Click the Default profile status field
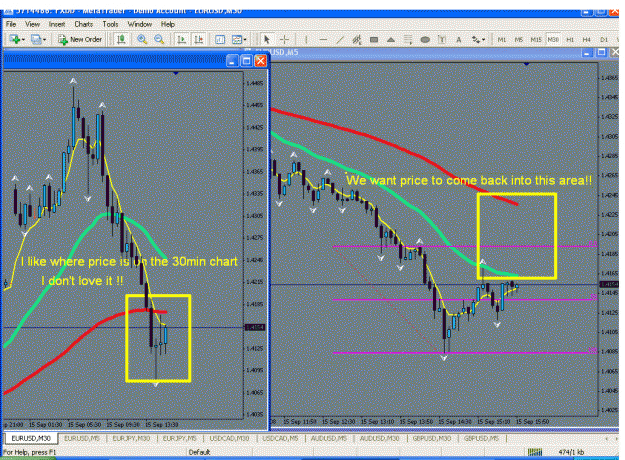Viewport: 625px width, 460px height. (199, 452)
